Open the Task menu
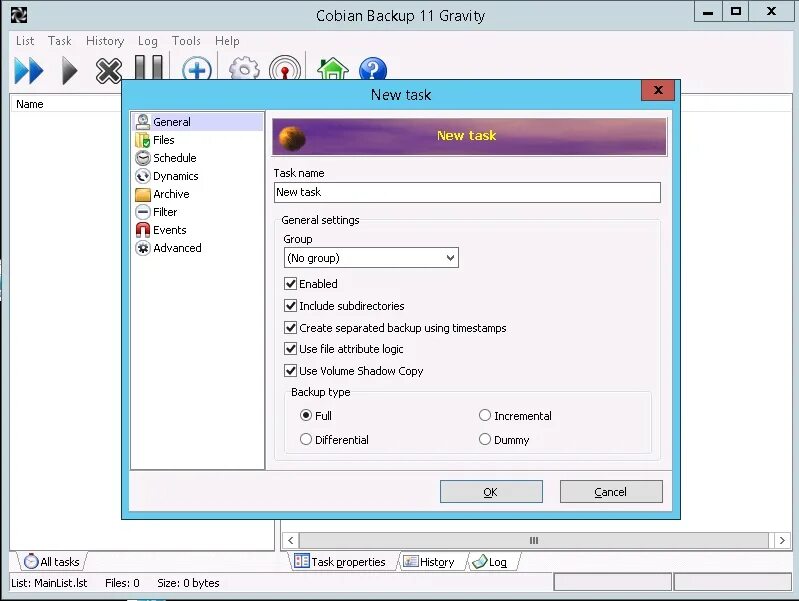 [x=60, y=41]
